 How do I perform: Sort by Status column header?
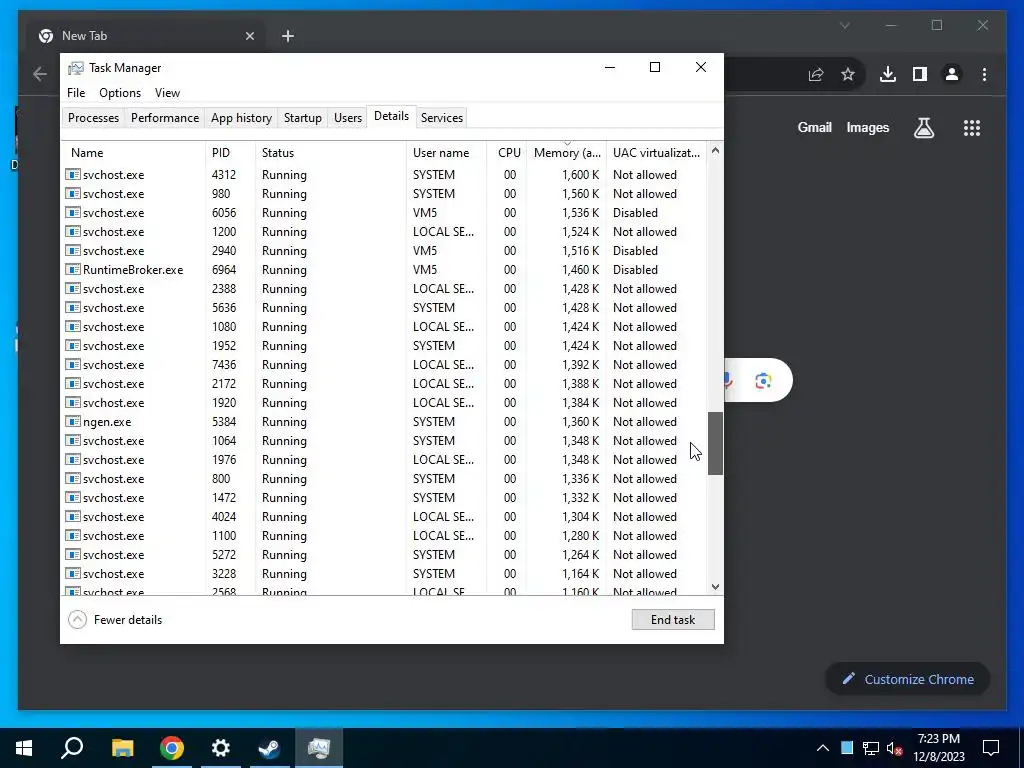click(330, 153)
